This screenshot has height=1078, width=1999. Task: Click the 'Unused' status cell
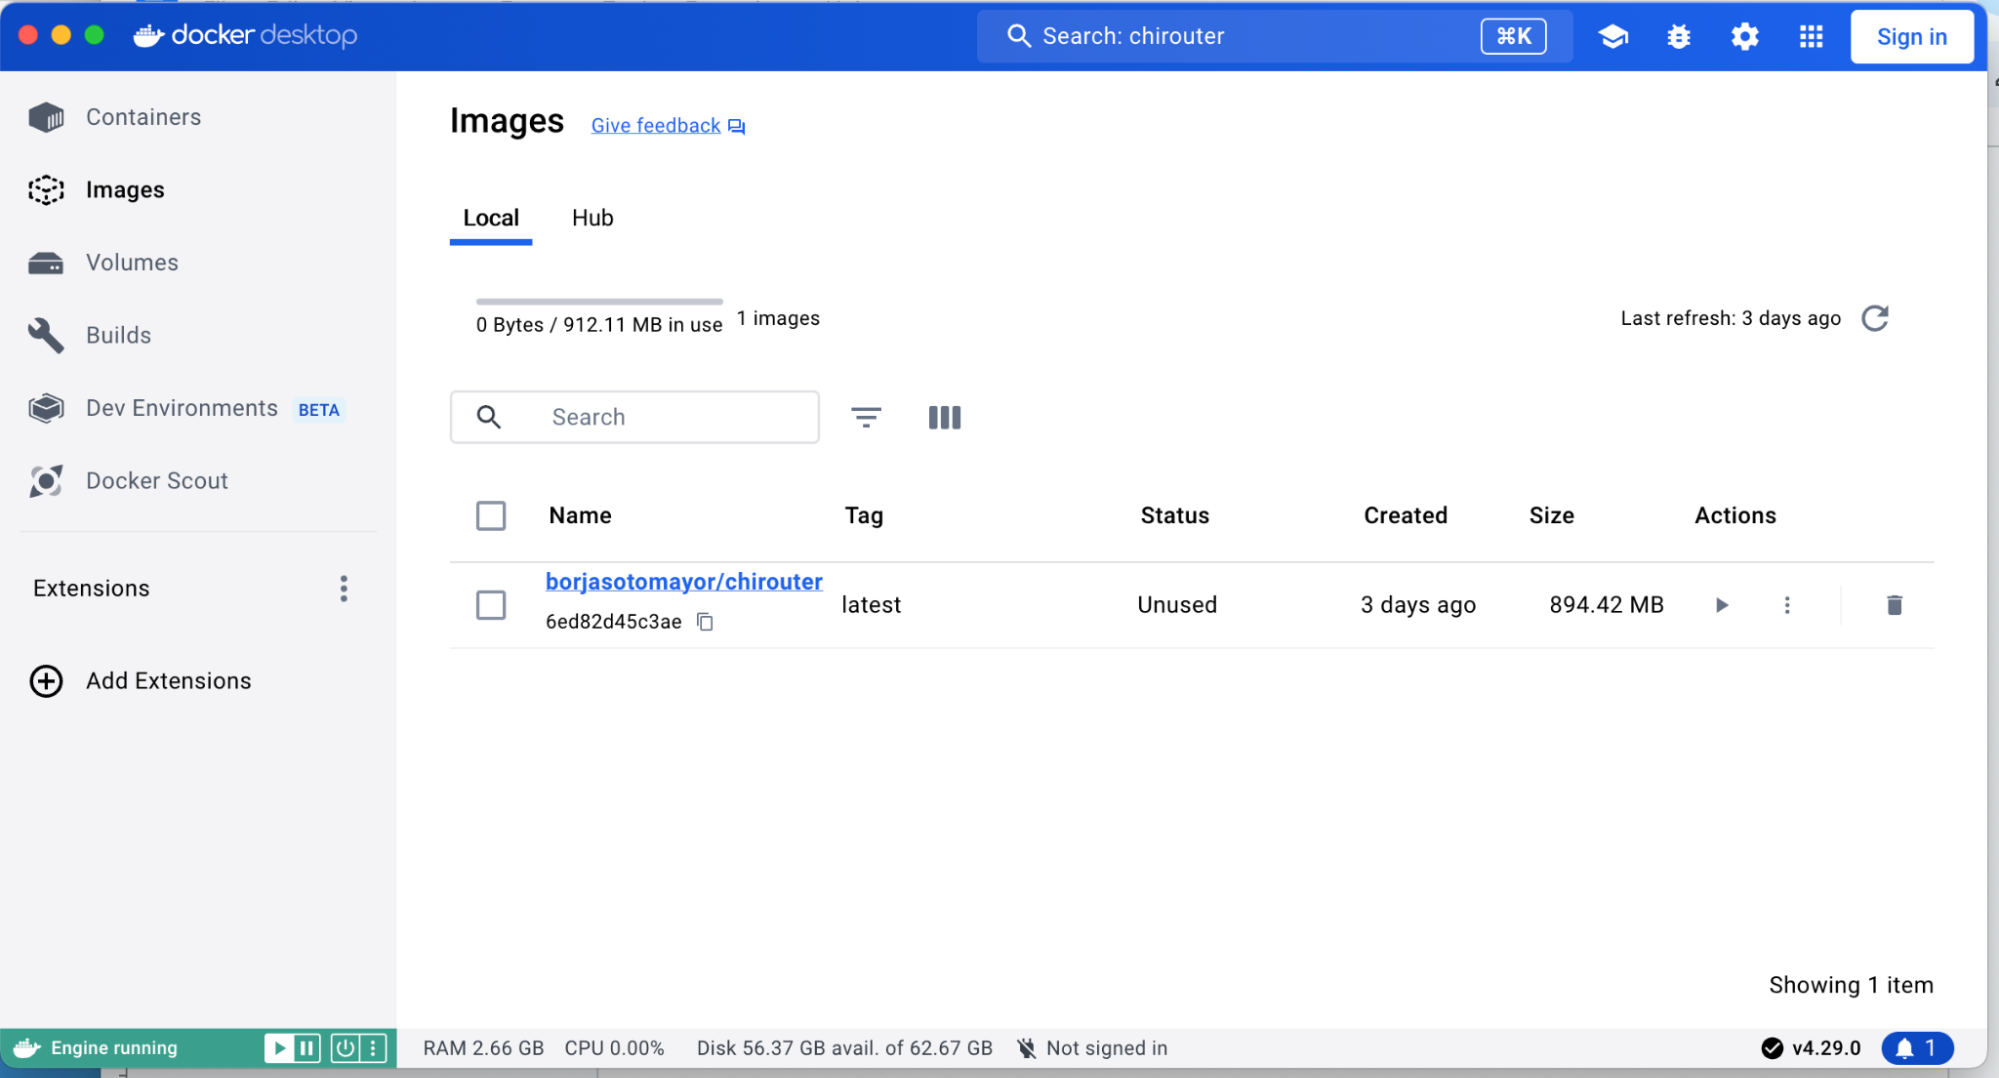(1177, 605)
